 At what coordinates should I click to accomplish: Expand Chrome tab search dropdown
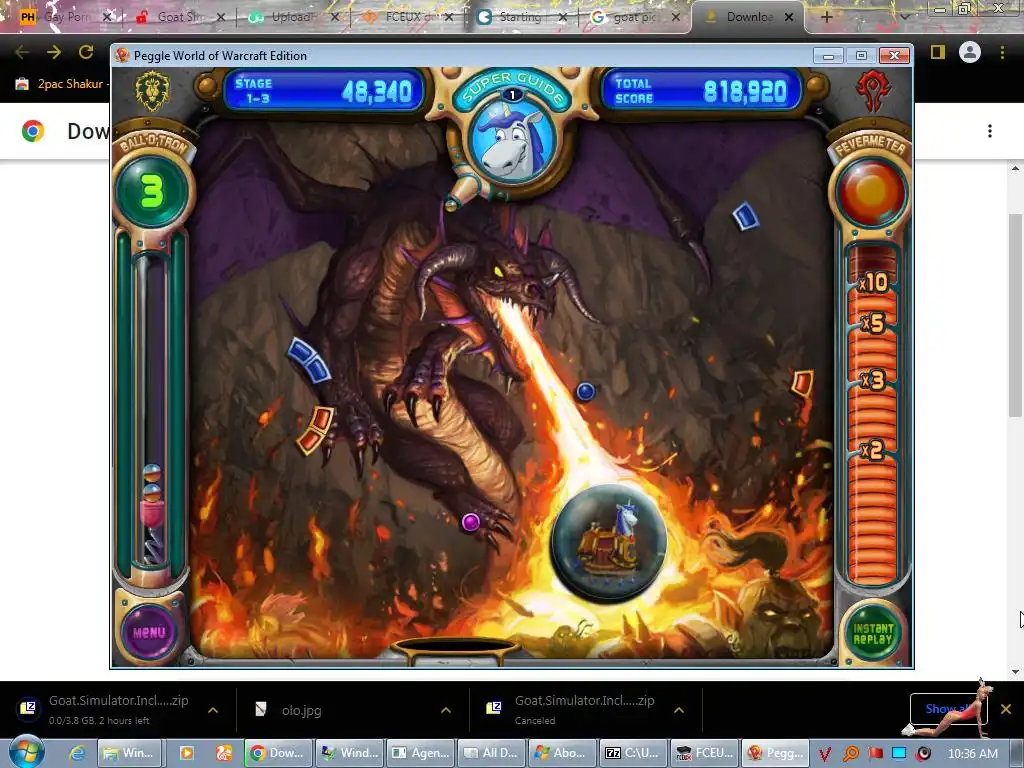click(x=904, y=17)
